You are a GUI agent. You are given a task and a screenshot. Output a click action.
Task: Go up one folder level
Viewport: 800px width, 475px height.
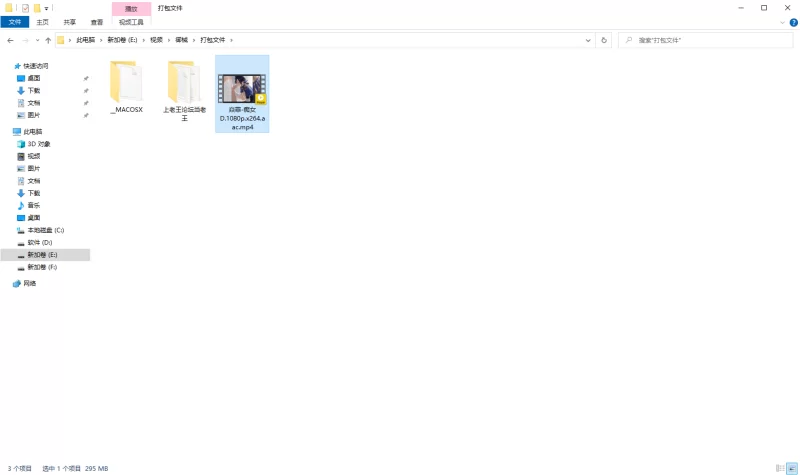pyautogui.click(x=48, y=40)
